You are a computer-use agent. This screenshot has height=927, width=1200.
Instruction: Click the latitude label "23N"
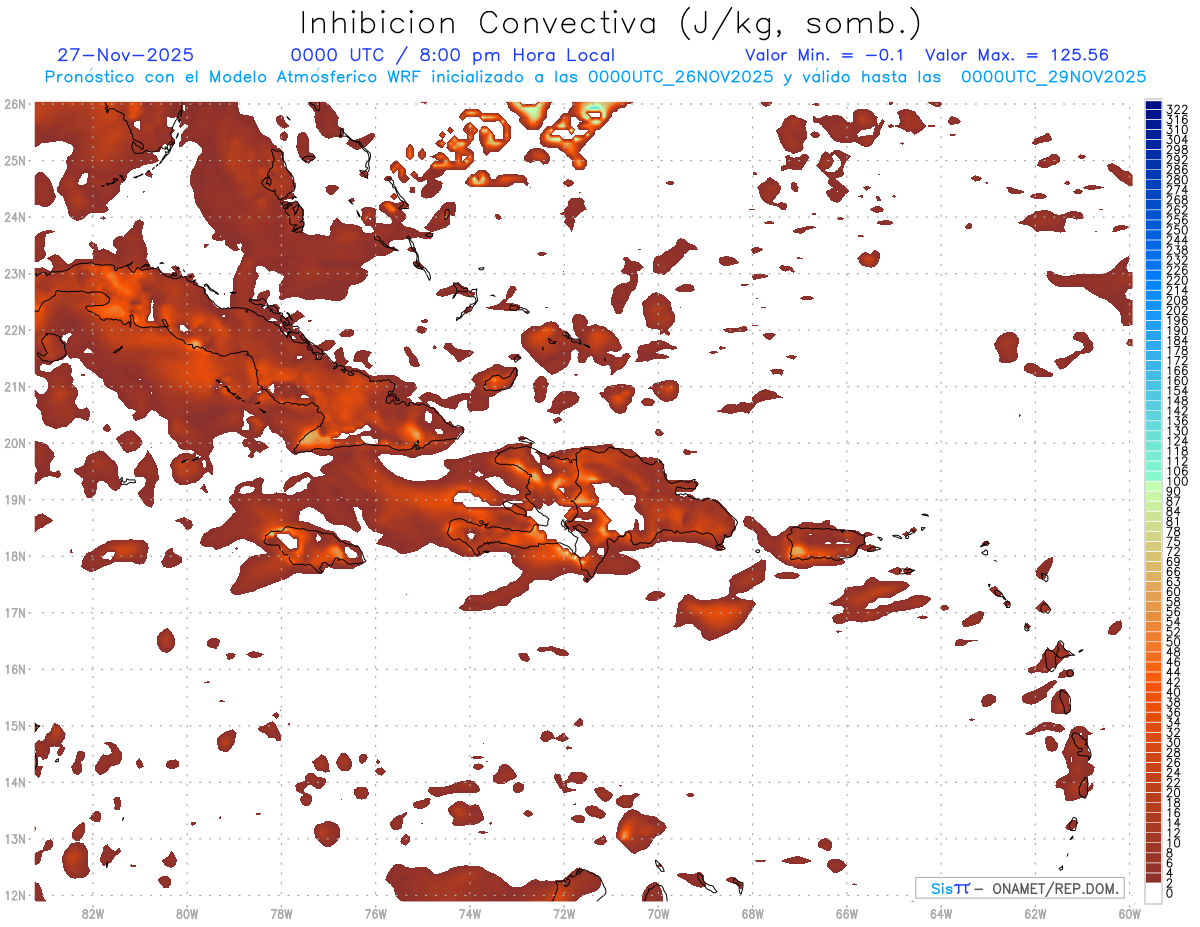click(14, 273)
